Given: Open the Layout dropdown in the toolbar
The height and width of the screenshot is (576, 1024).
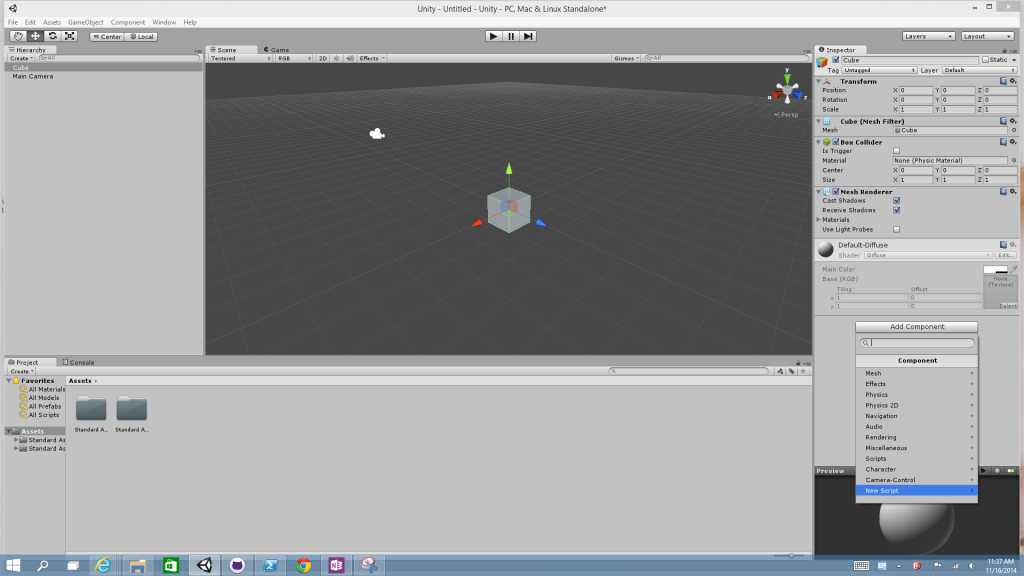Looking at the screenshot, I should click(987, 37).
